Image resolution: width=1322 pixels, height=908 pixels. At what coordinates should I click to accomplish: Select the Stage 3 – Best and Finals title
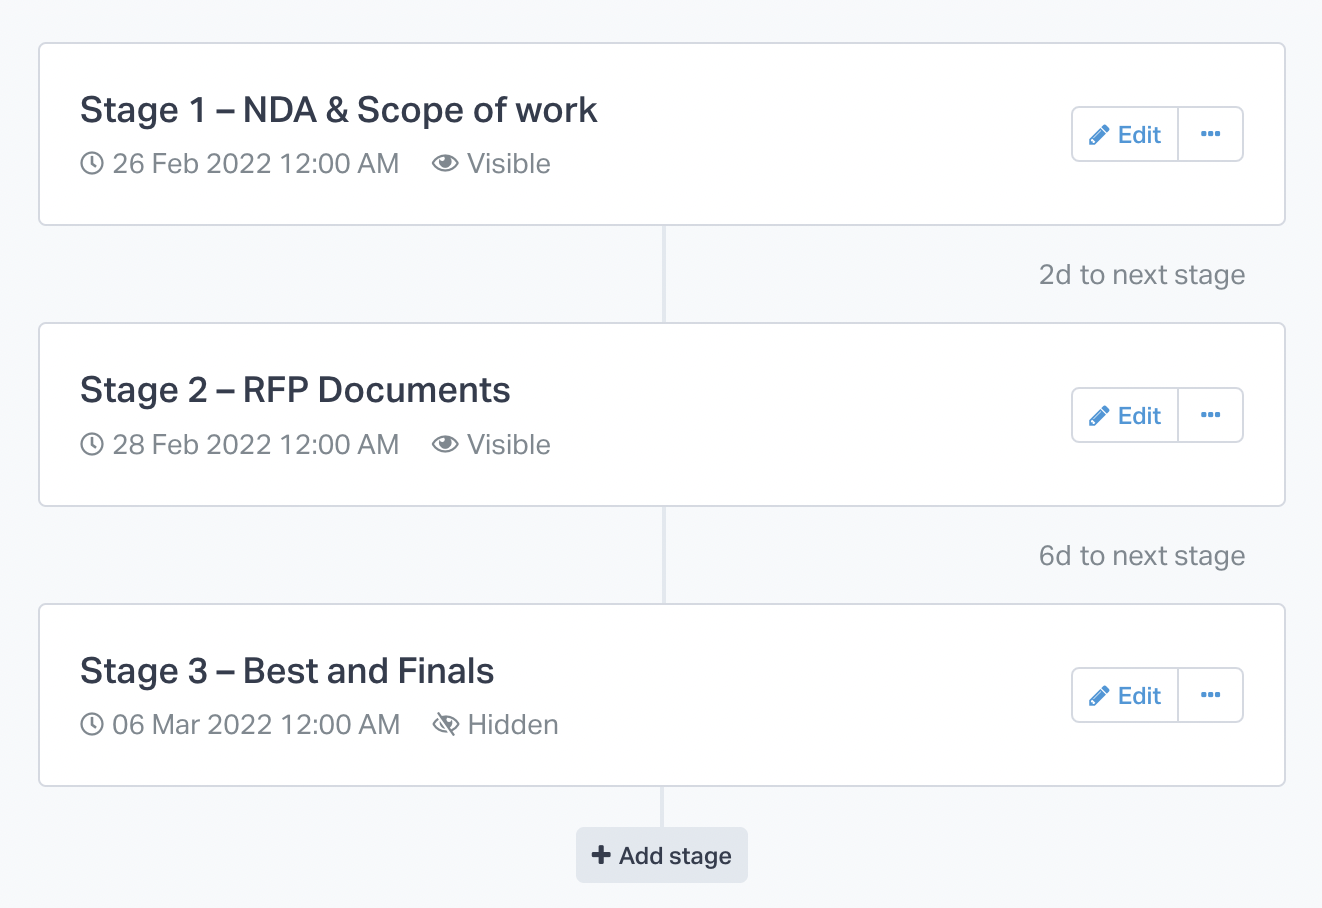287,671
